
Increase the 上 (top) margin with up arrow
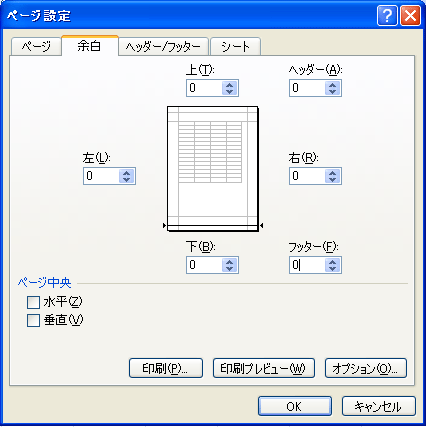tap(229, 85)
